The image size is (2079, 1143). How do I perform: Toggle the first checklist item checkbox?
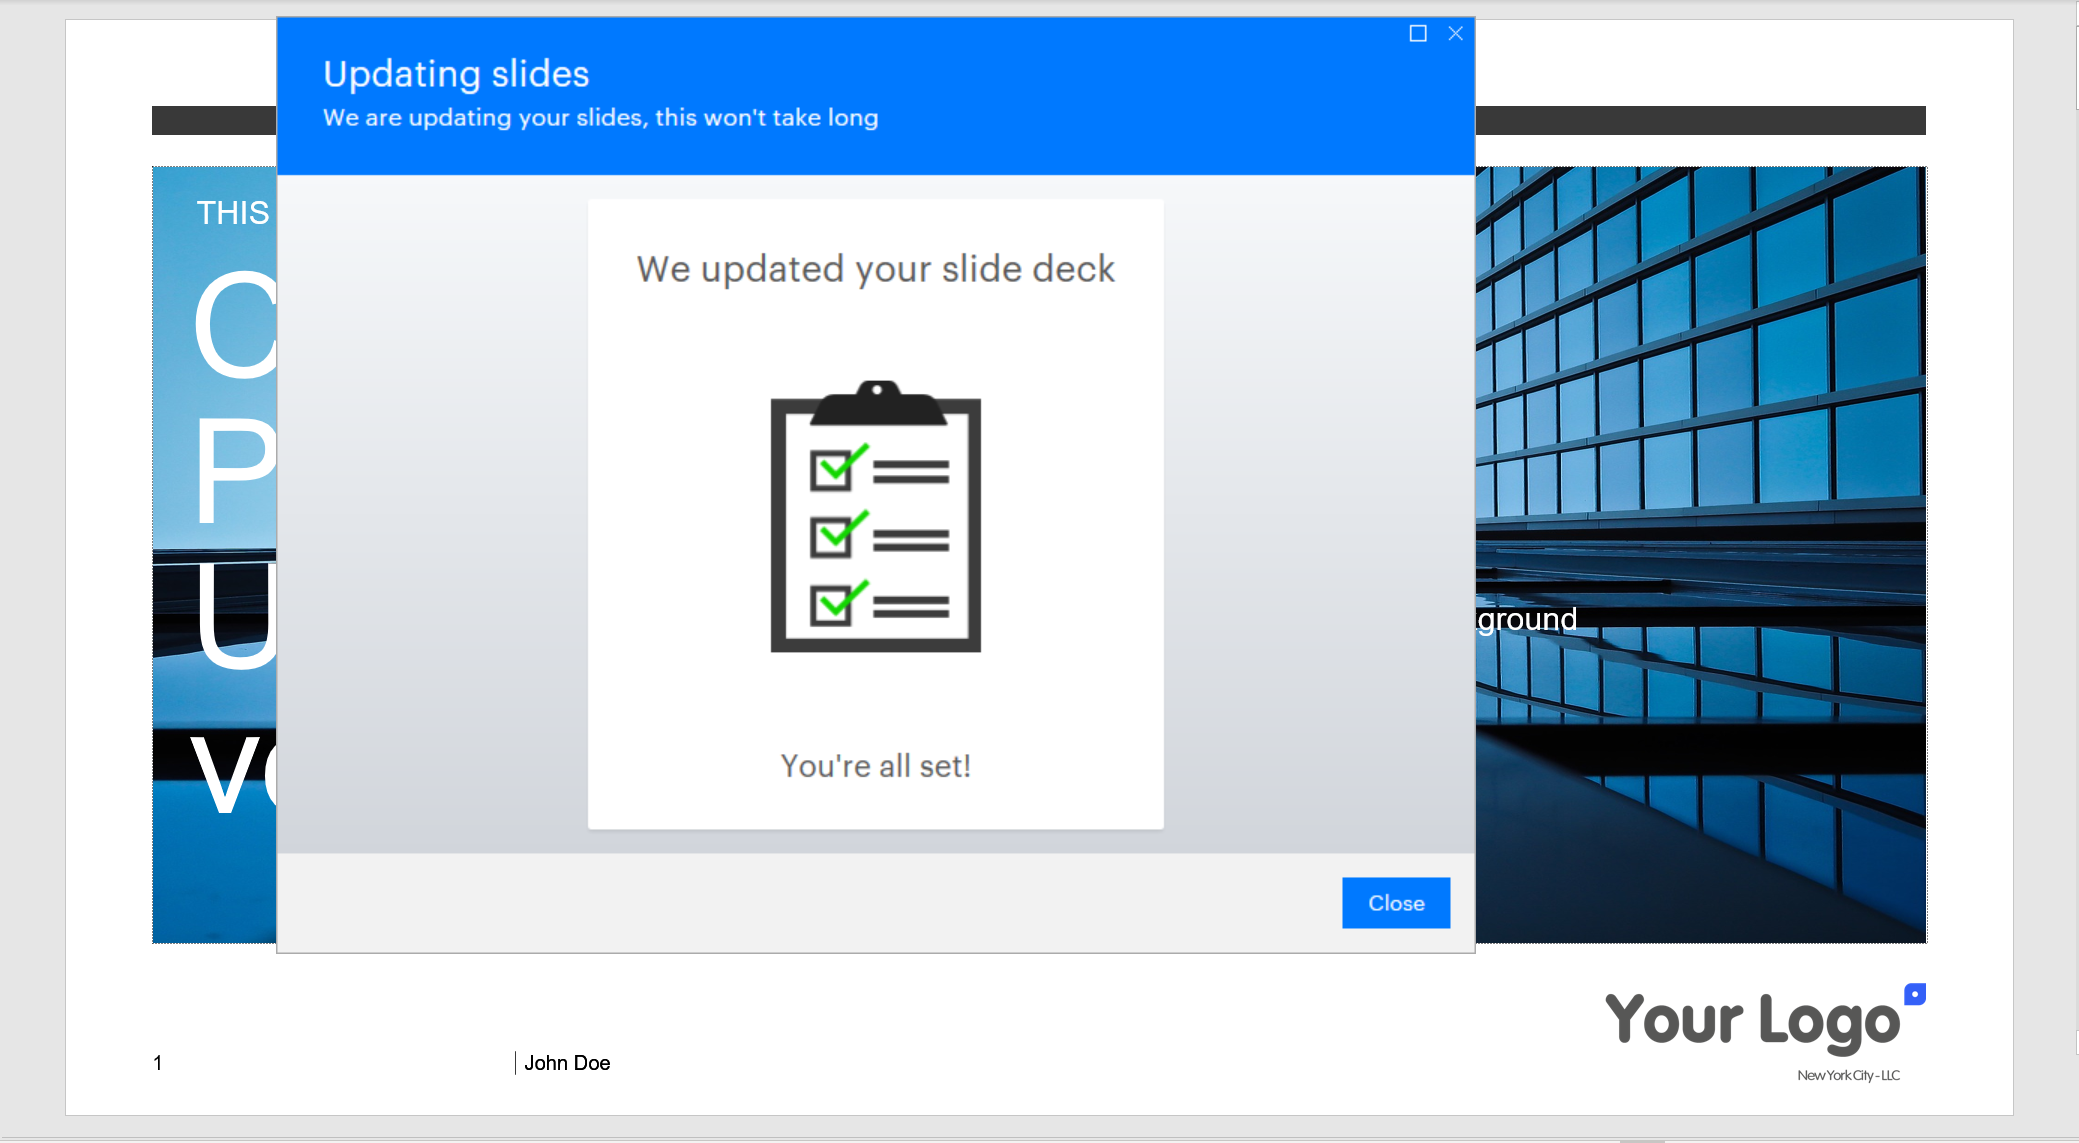coord(832,470)
